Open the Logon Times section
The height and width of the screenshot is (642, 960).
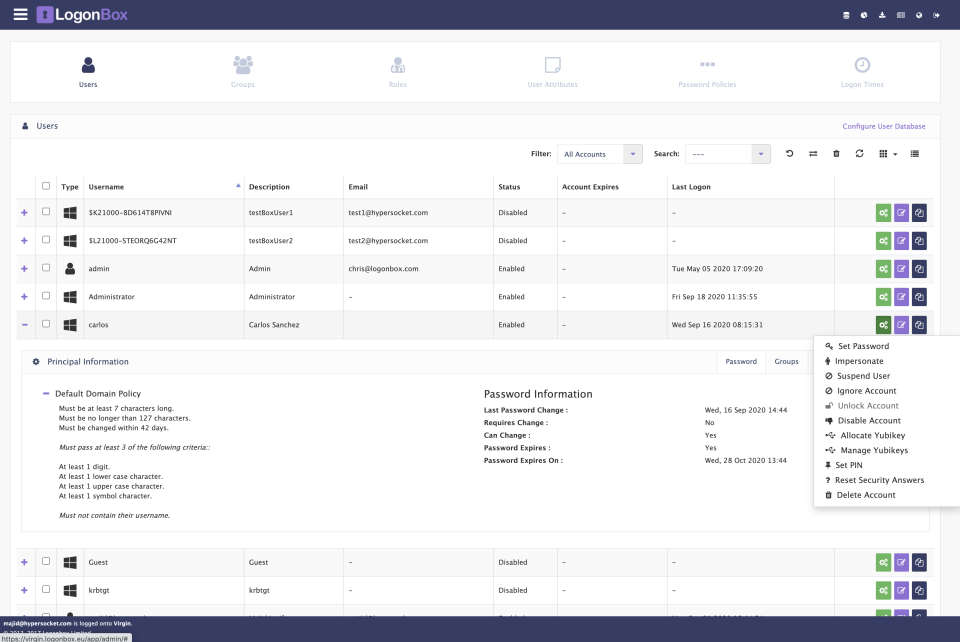pyautogui.click(x=862, y=72)
